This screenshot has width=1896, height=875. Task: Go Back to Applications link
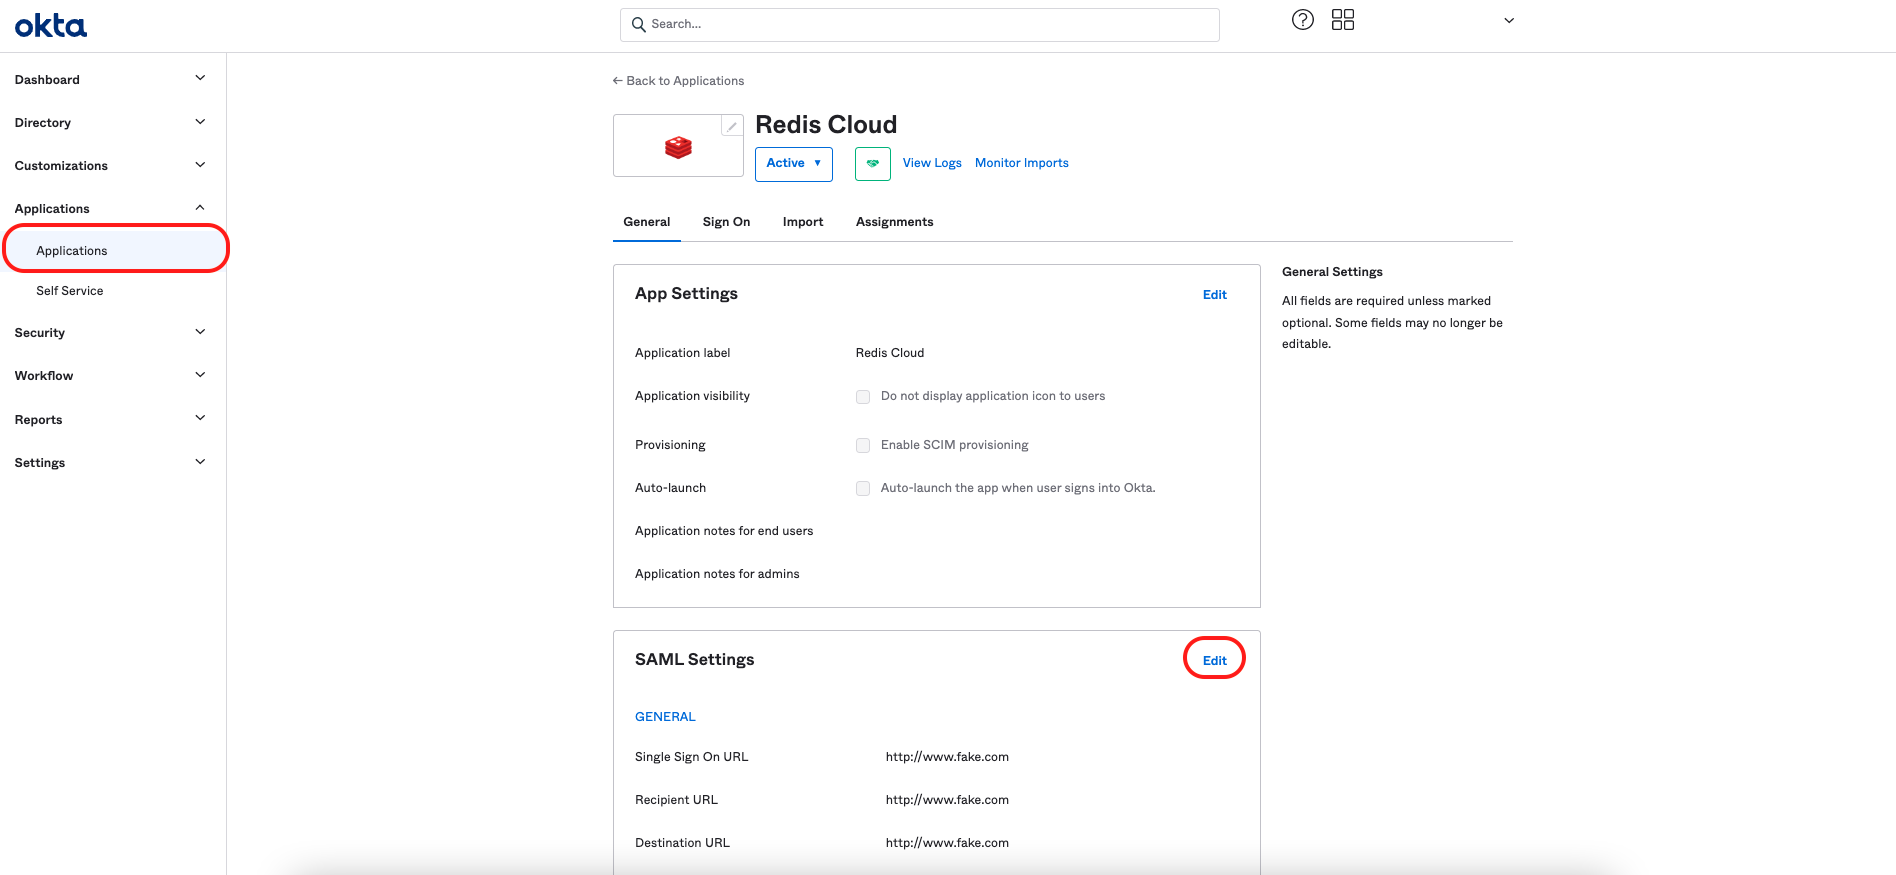point(679,81)
